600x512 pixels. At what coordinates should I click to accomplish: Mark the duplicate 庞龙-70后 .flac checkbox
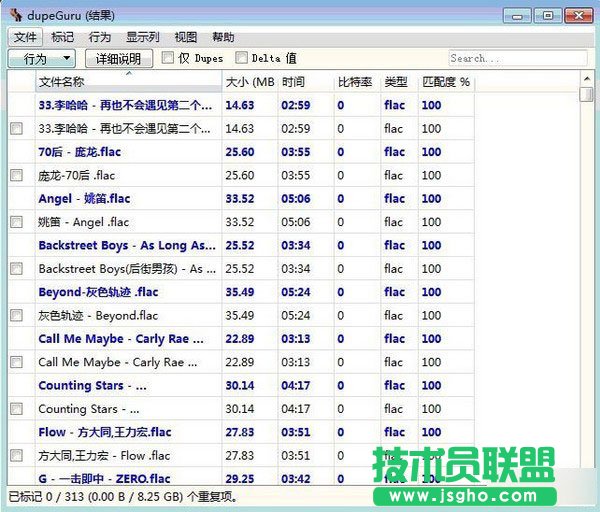tap(16, 175)
